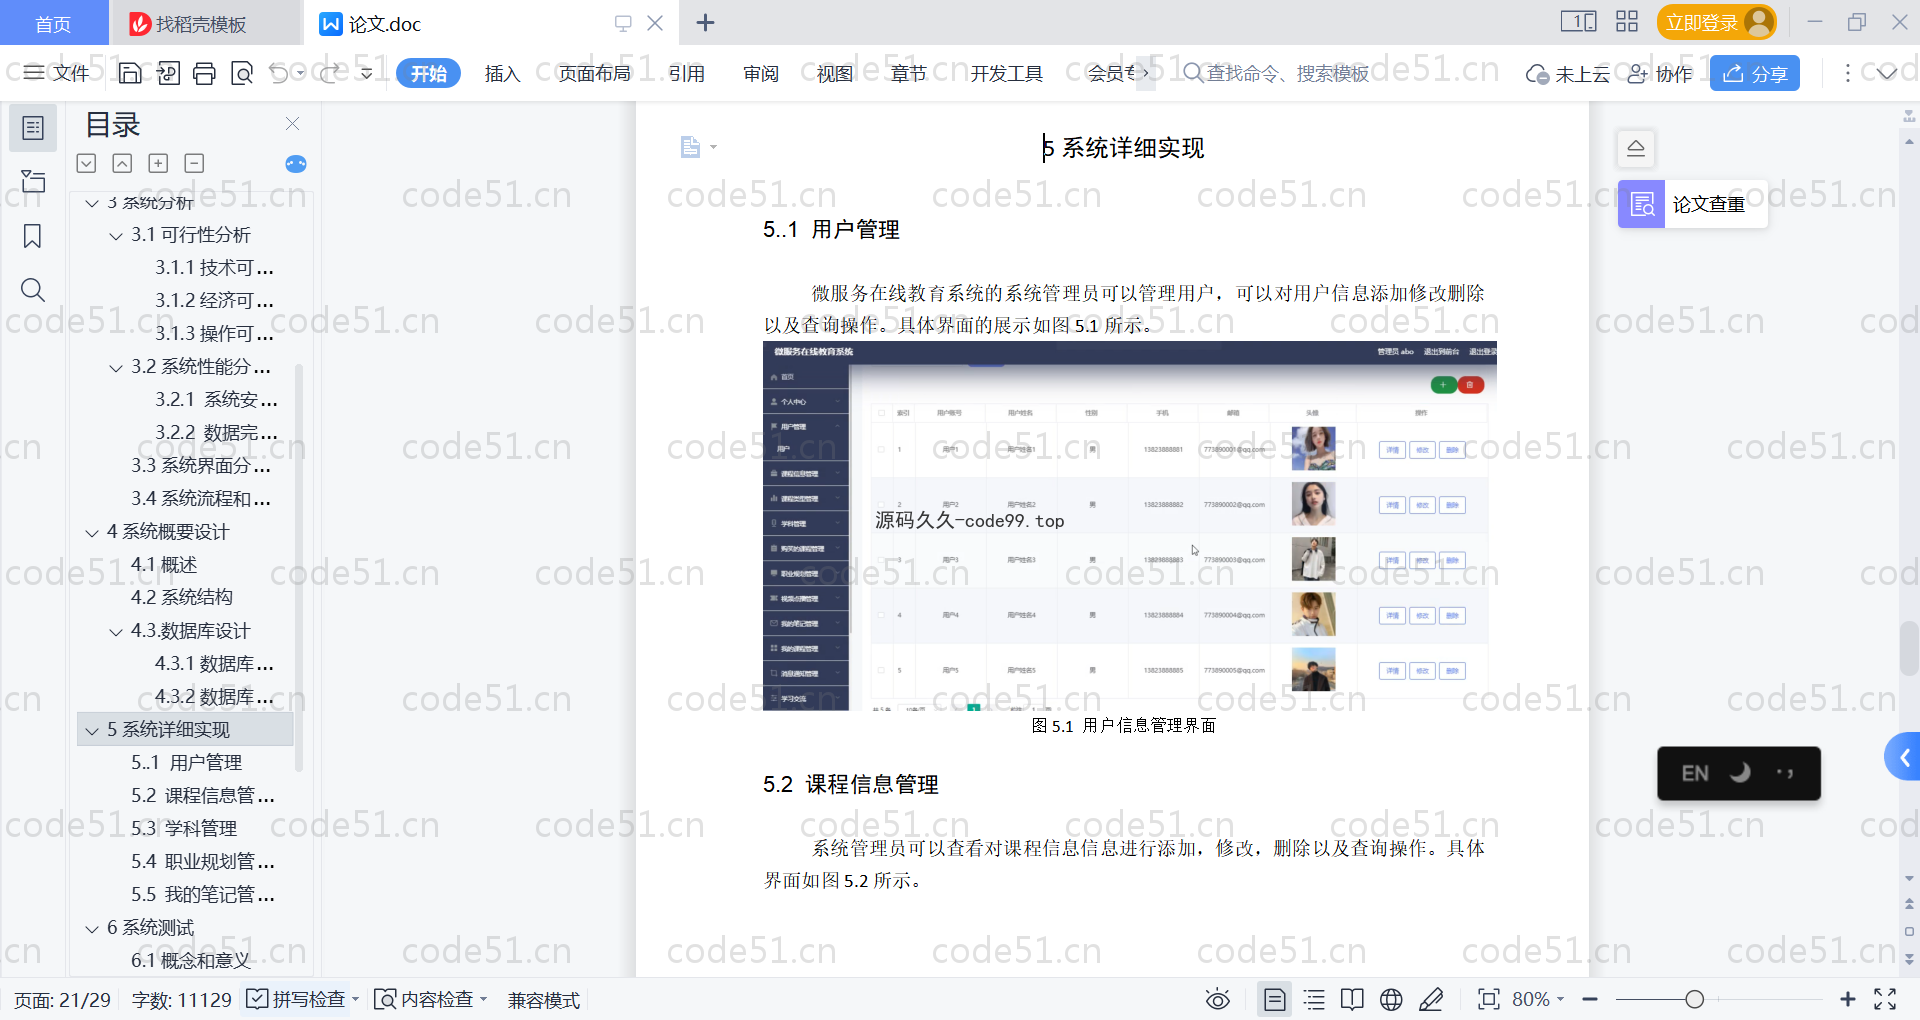
Task: Toggle writing mode pen icon
Action: (1431, 999)
